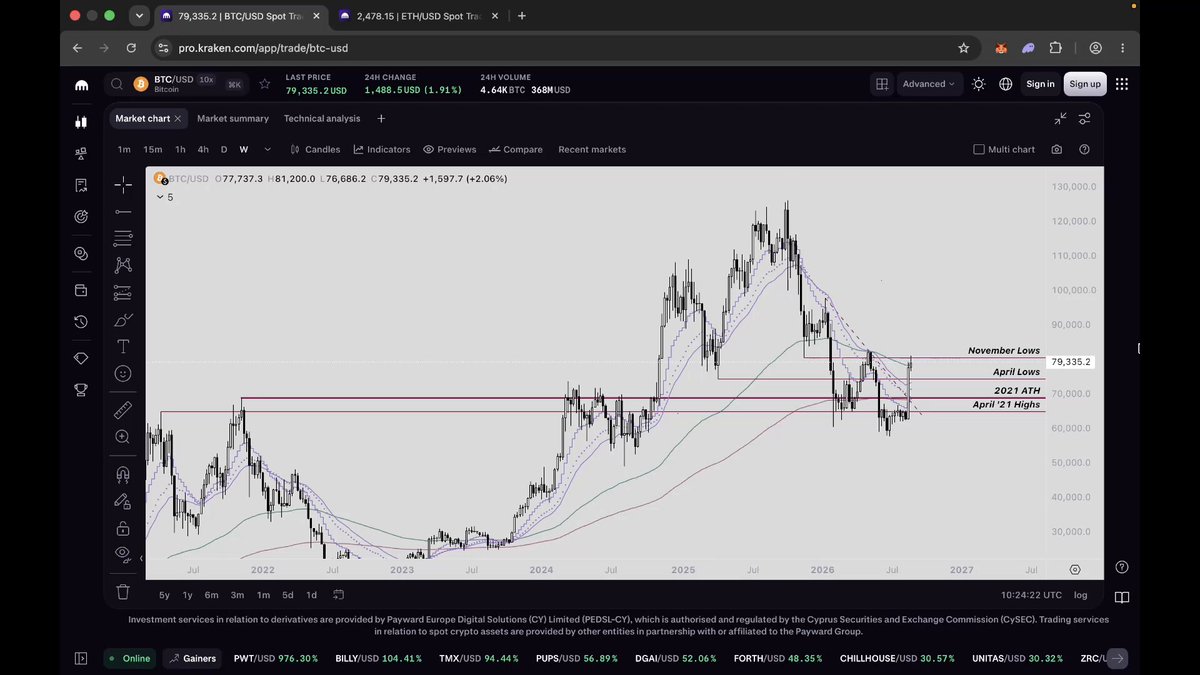This screenshot has width=1200, height=675.
Task: Open the Compare symbols option
Action: (x=516, y=149)
